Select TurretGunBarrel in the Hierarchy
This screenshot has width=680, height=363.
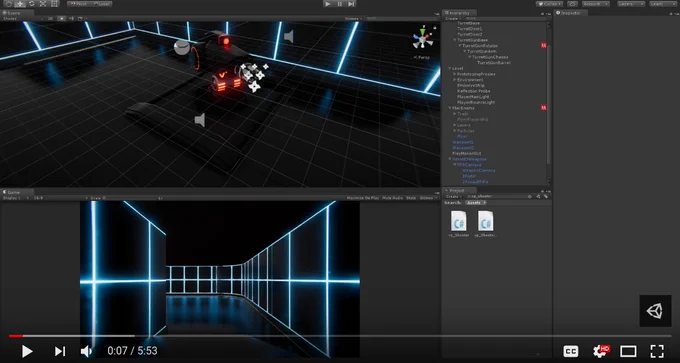coord(494,63)
